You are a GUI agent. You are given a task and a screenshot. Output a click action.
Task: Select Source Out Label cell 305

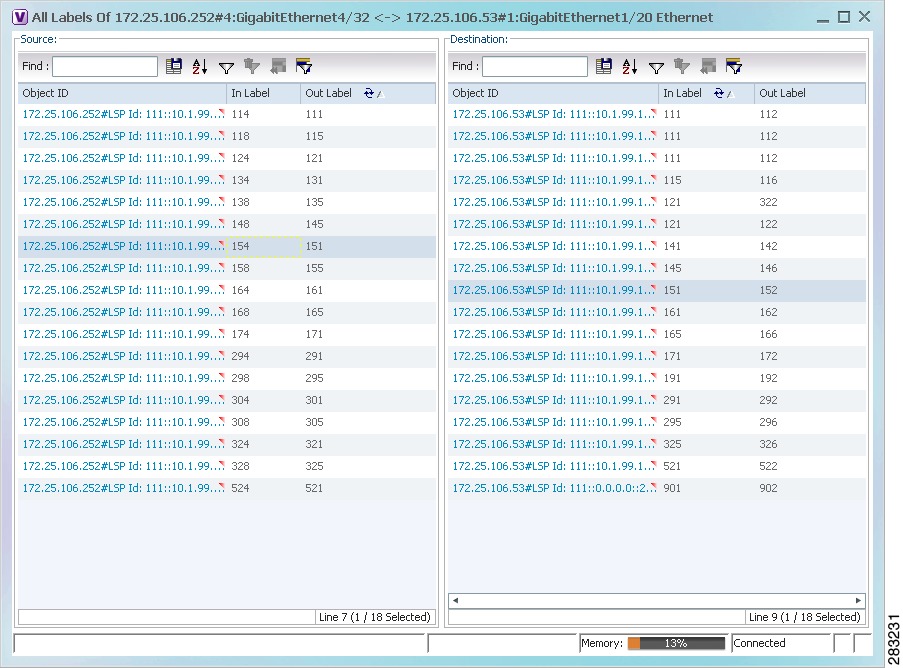tap(368, 422)
